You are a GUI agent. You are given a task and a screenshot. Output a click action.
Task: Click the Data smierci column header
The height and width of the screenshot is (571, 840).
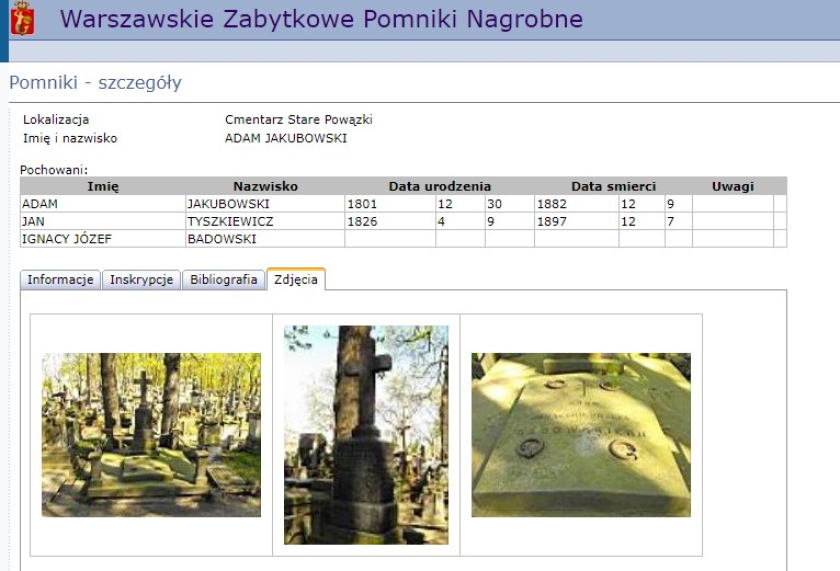coord(613,186)
